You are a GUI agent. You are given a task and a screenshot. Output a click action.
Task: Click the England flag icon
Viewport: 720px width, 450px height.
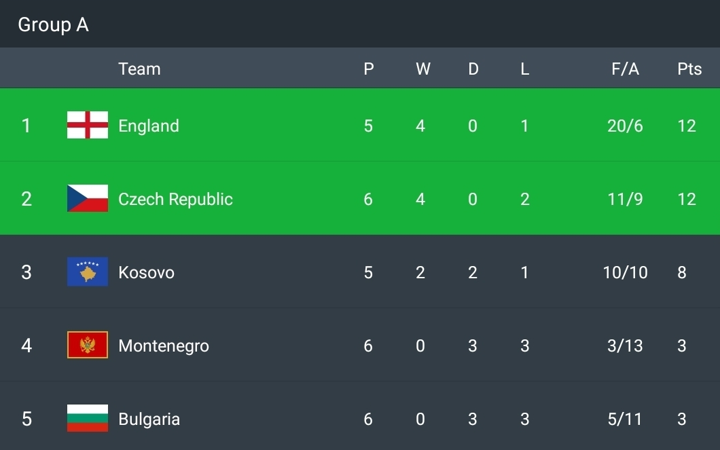pos(87,125)
